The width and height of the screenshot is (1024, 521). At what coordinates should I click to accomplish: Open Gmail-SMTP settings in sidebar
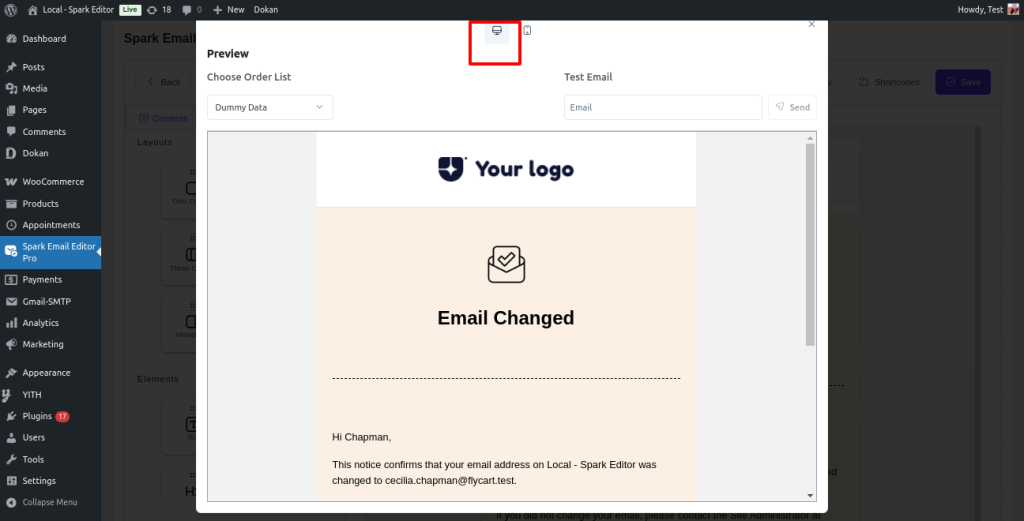pyautogui.click(x=46, y=301)
